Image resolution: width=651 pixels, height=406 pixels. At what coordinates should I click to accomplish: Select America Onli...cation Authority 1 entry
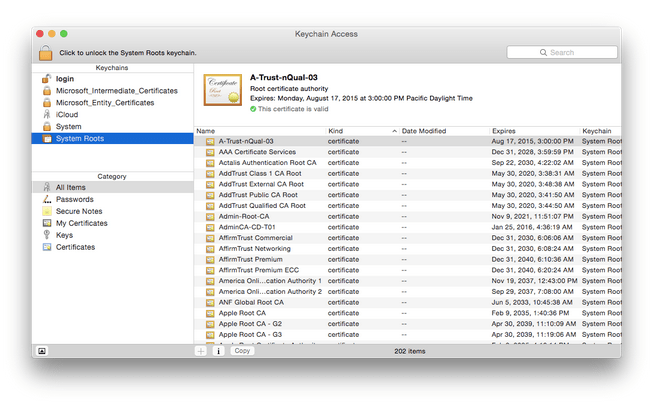pos(270,281)
